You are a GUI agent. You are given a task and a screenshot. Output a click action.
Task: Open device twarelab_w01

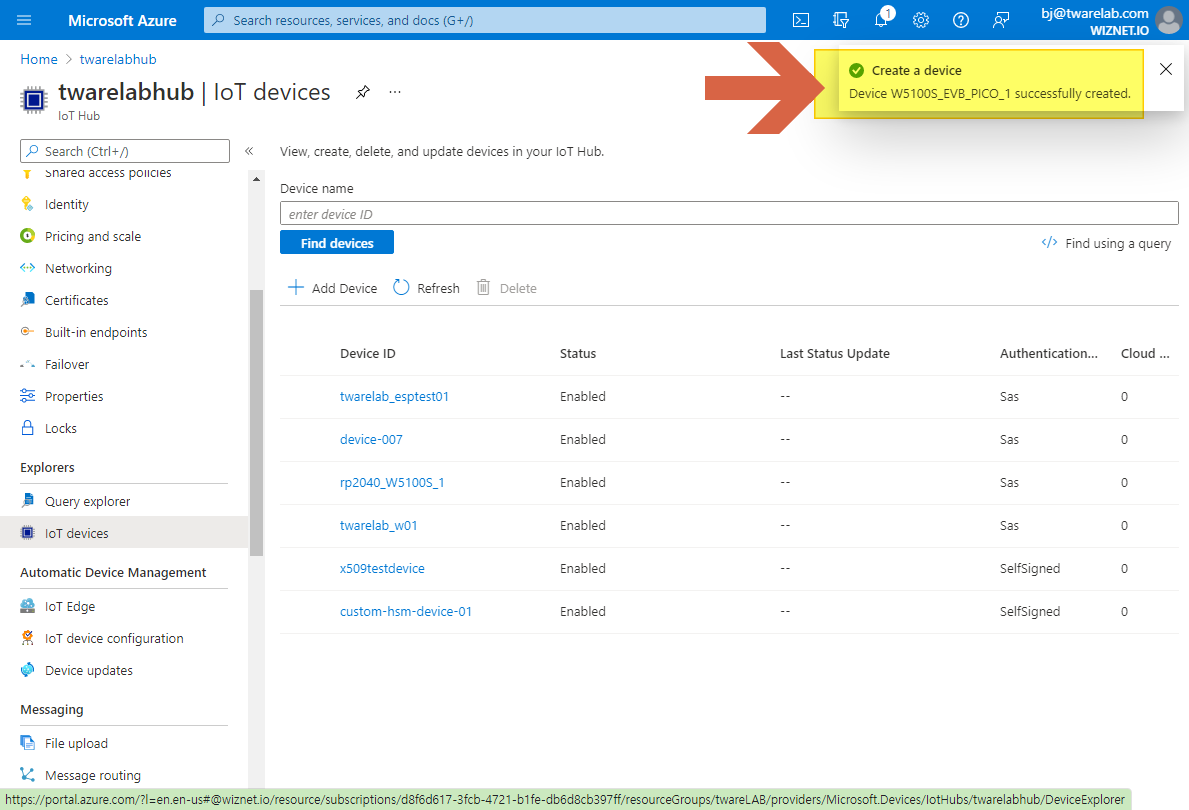pyautogui.click(x=378, y=526)
